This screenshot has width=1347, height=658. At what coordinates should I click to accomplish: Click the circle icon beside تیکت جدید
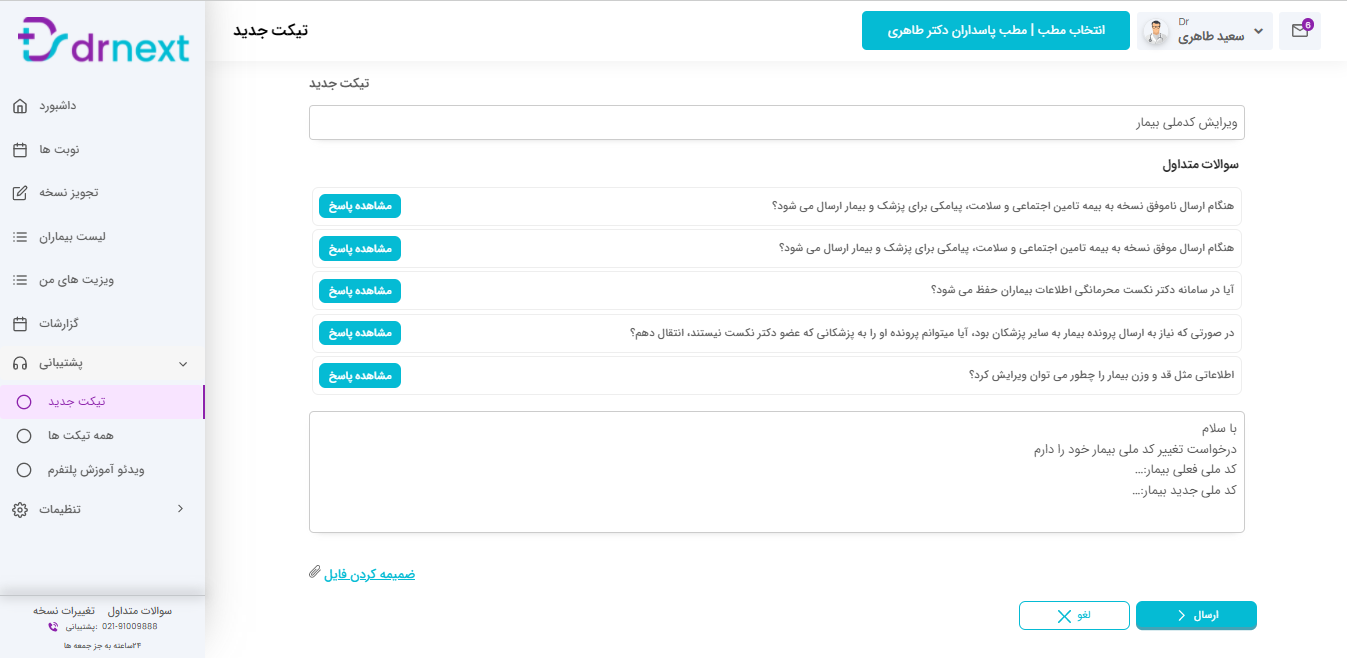coord(25,402)
